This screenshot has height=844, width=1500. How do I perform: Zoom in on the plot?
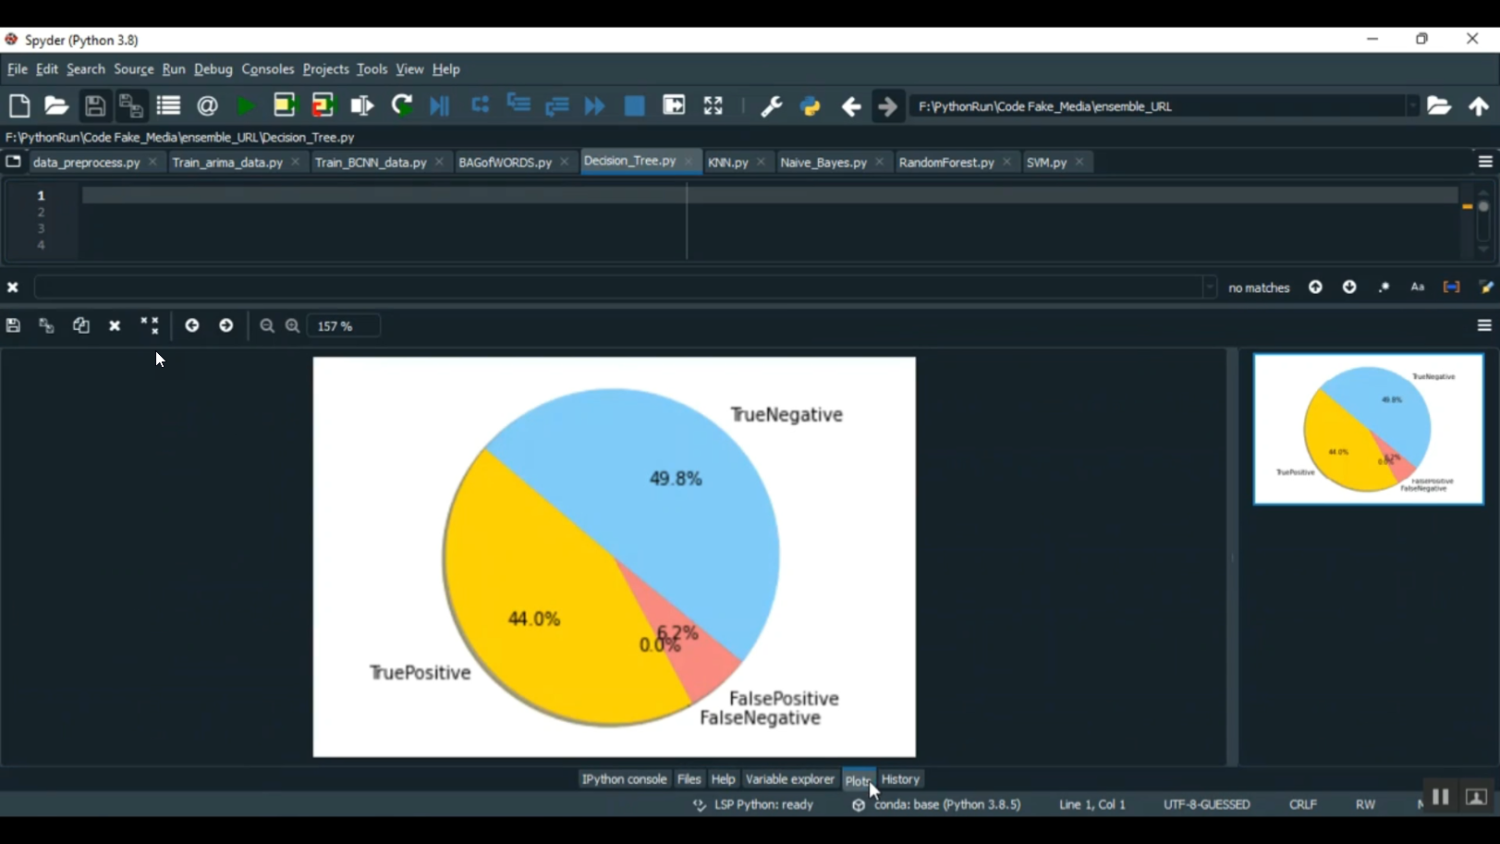pyautogui.click(x=292, y=326)
